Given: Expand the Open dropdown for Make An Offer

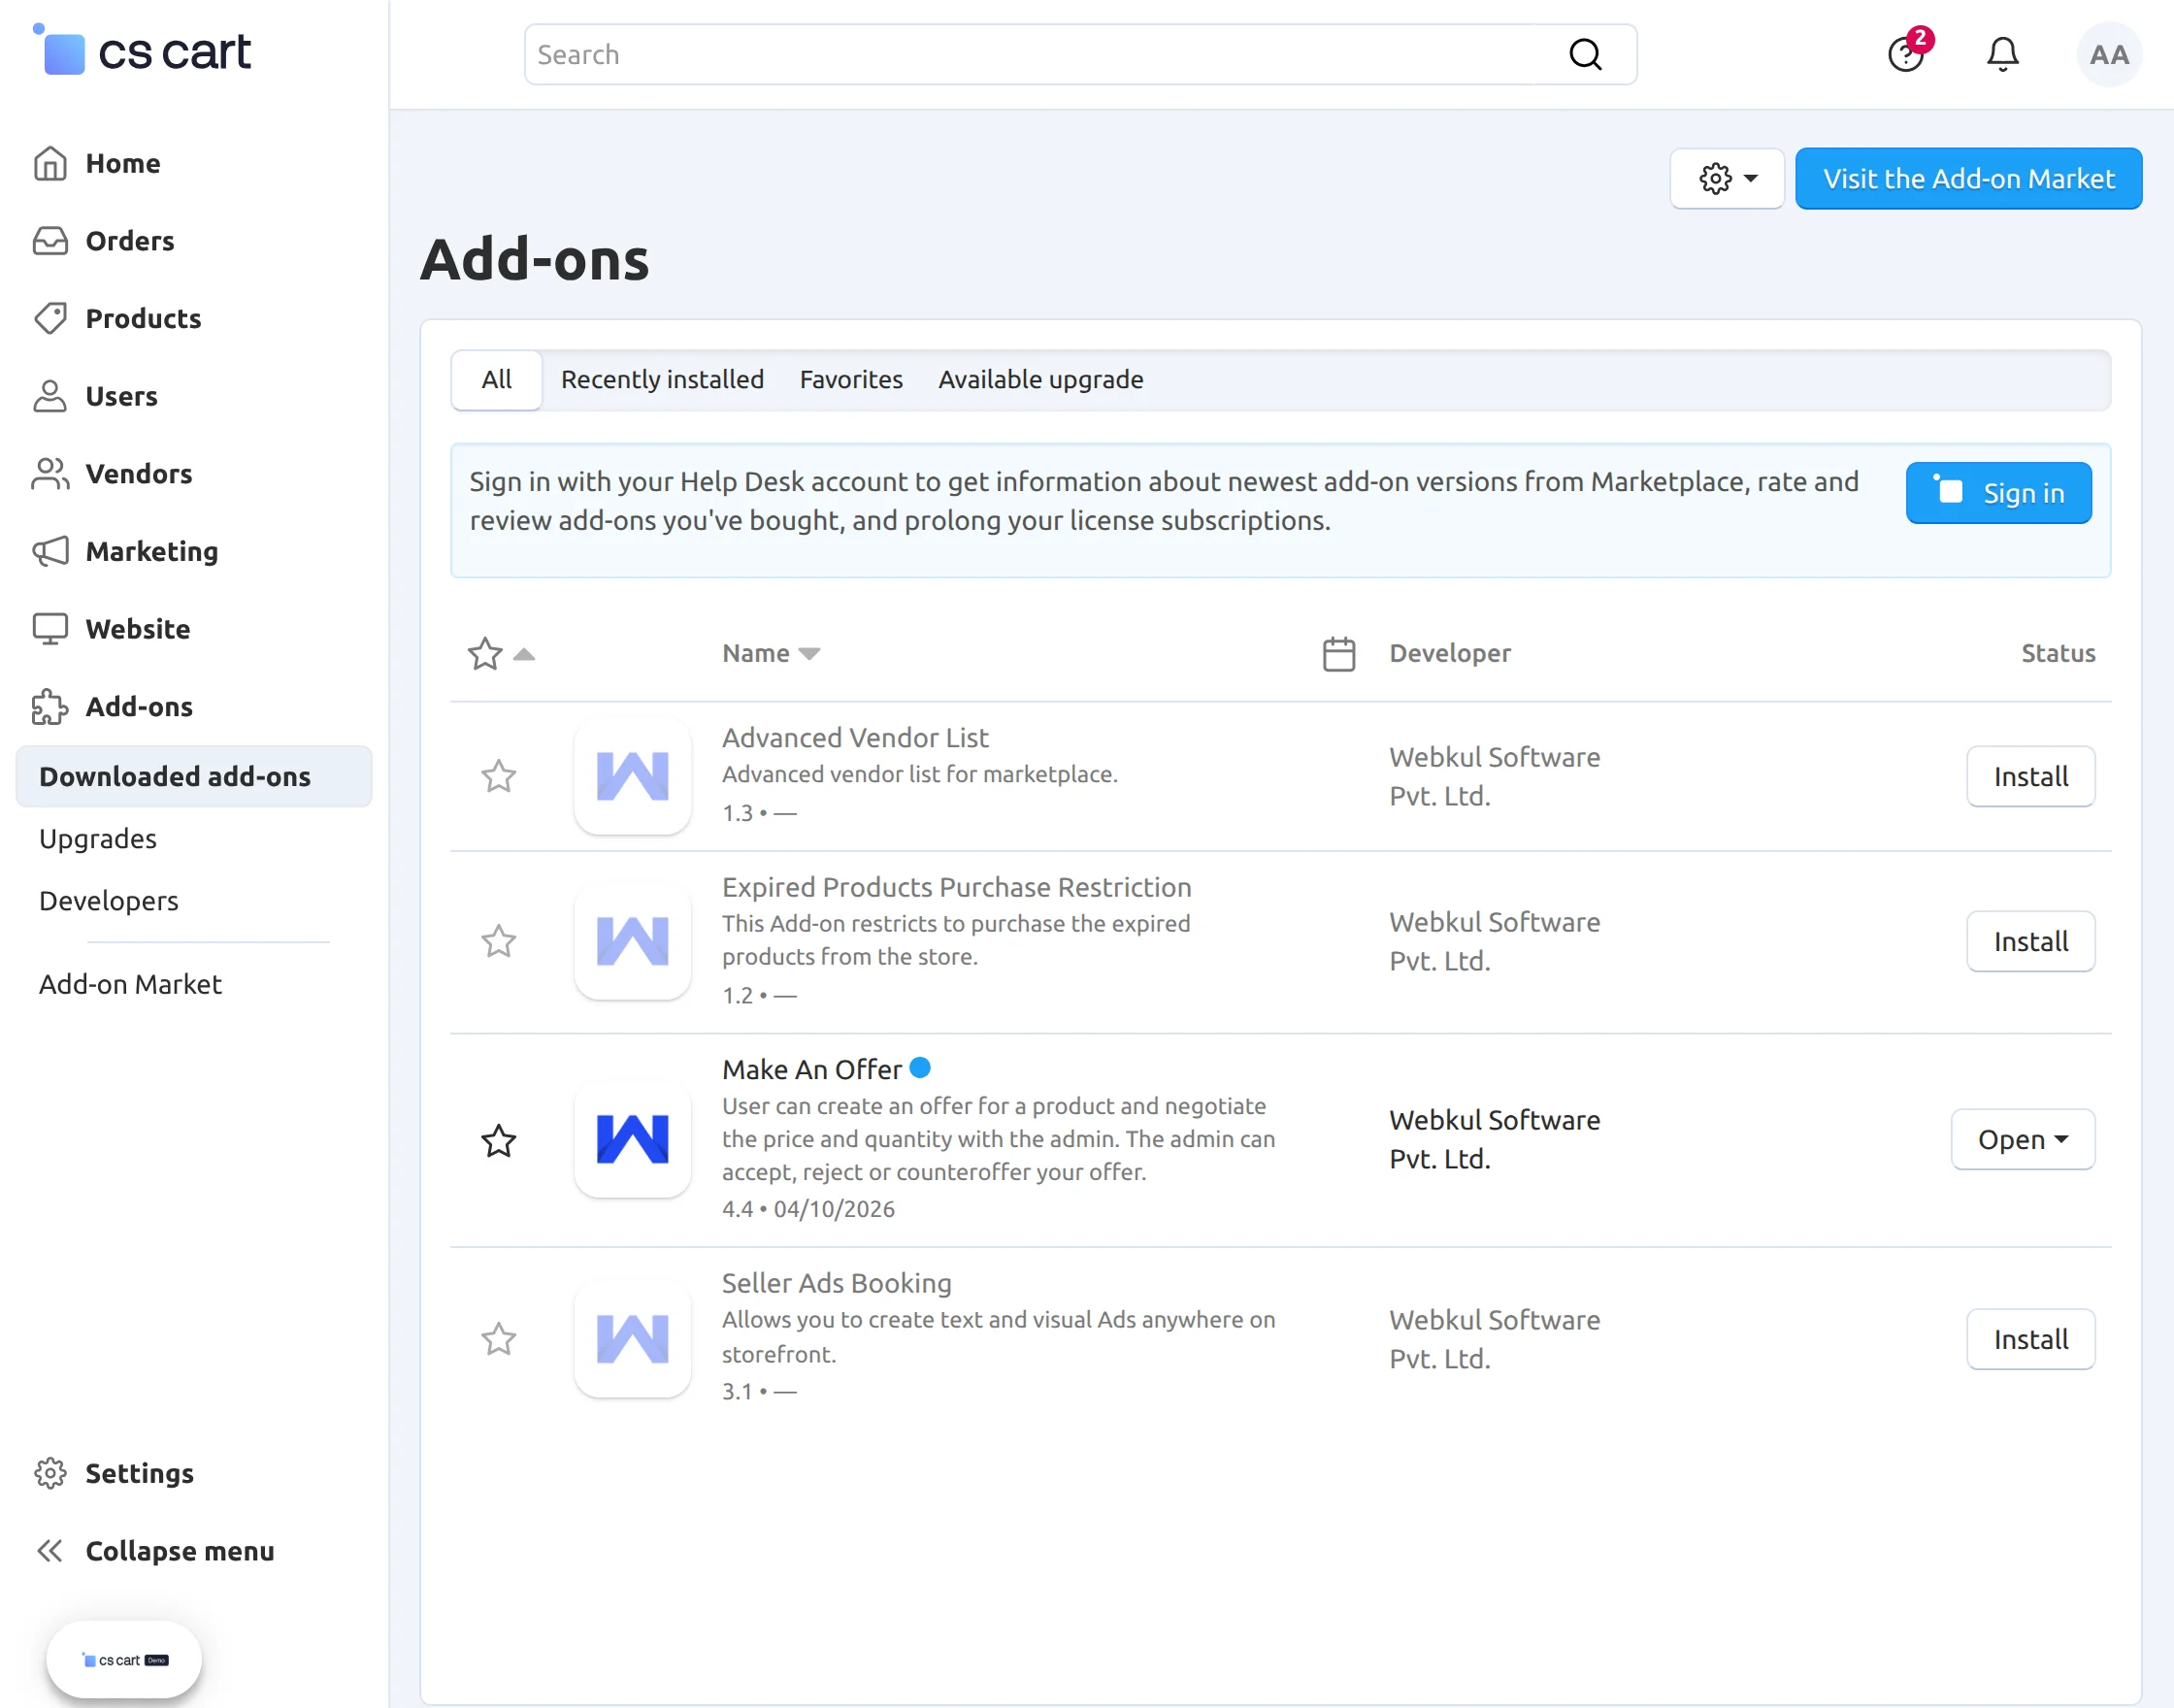Looking at the screenshot, I should (x=2022, y=1139).
